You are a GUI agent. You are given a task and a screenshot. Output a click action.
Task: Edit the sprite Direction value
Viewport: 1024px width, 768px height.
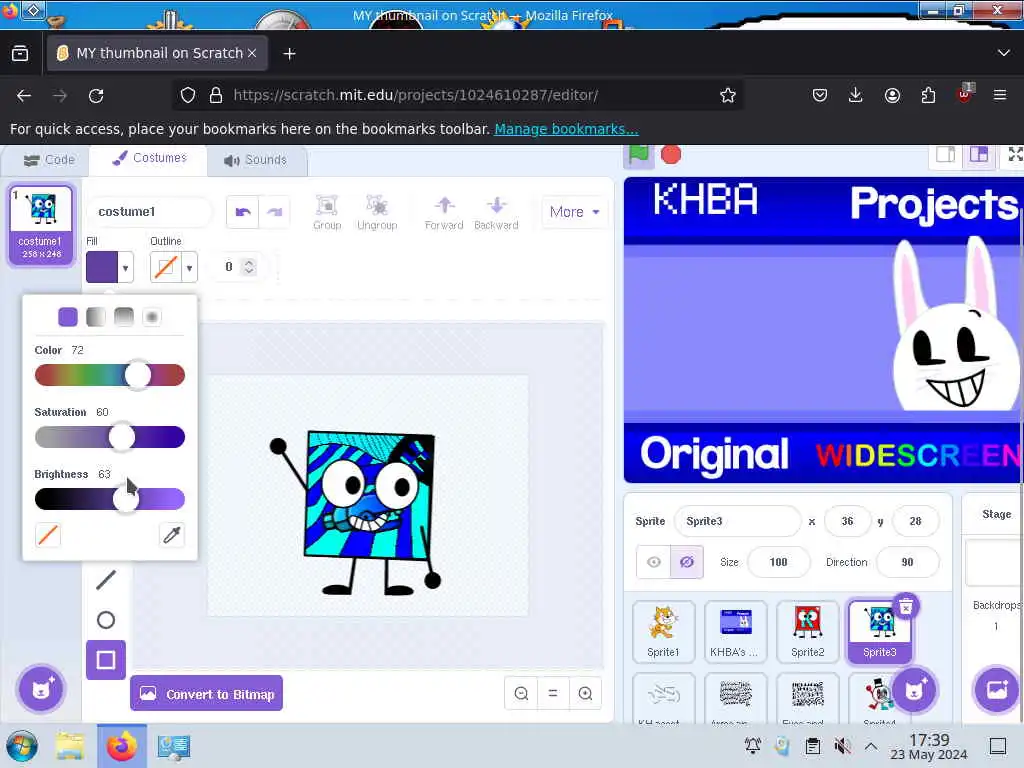pyautogui.click(x=908, y=562)
